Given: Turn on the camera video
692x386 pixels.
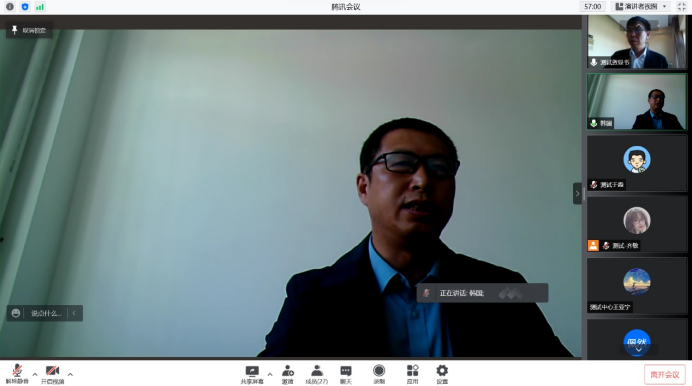Looking at the screenshot, I should tap(53, 374).
